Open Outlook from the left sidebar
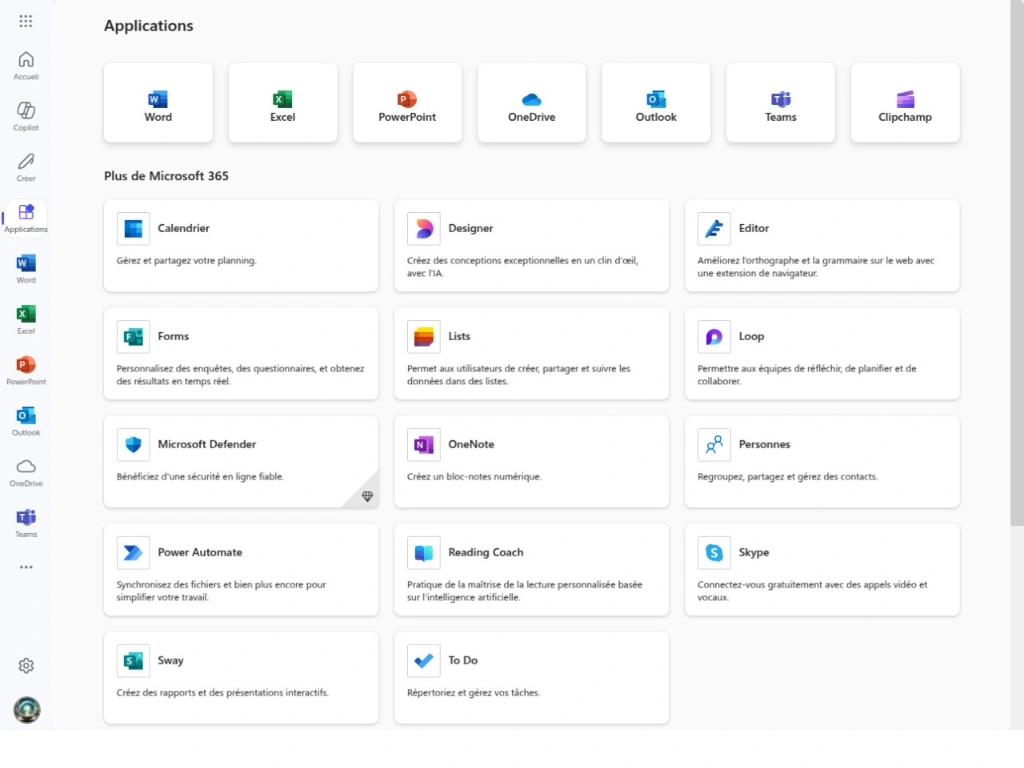This screenshot has height=768, width=1024. (x=26, y=419)
